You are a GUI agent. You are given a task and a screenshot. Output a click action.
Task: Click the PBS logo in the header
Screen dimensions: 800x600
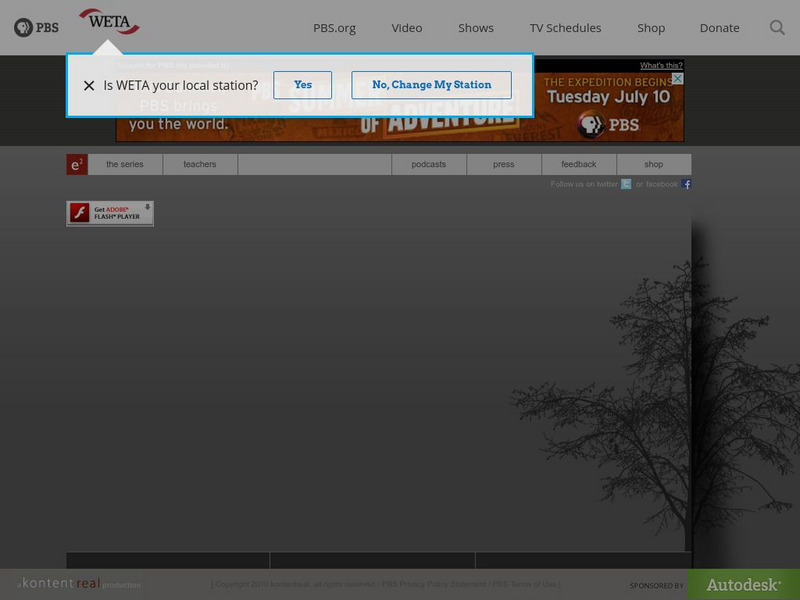coord(36,28)
